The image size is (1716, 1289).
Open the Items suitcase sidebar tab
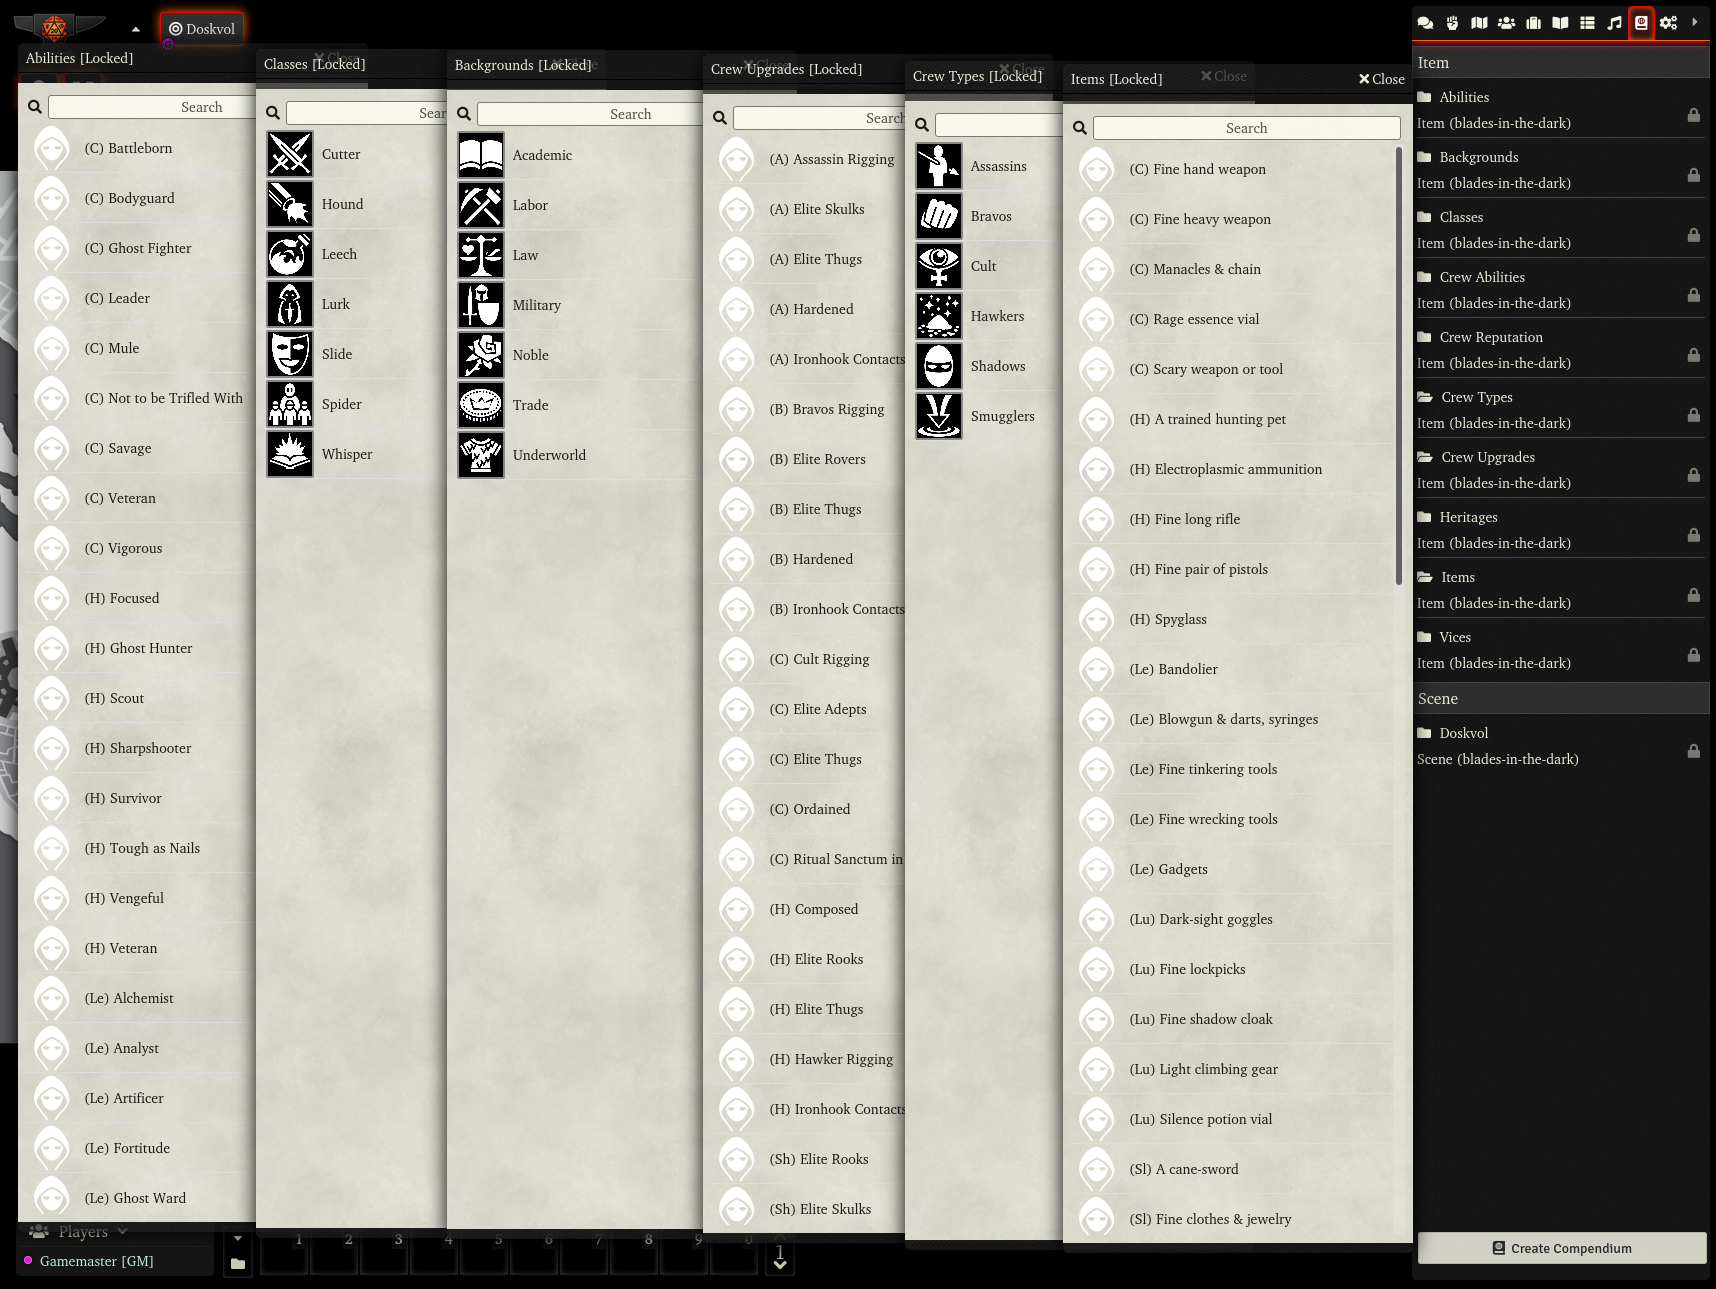click(x=1533, y=23)
